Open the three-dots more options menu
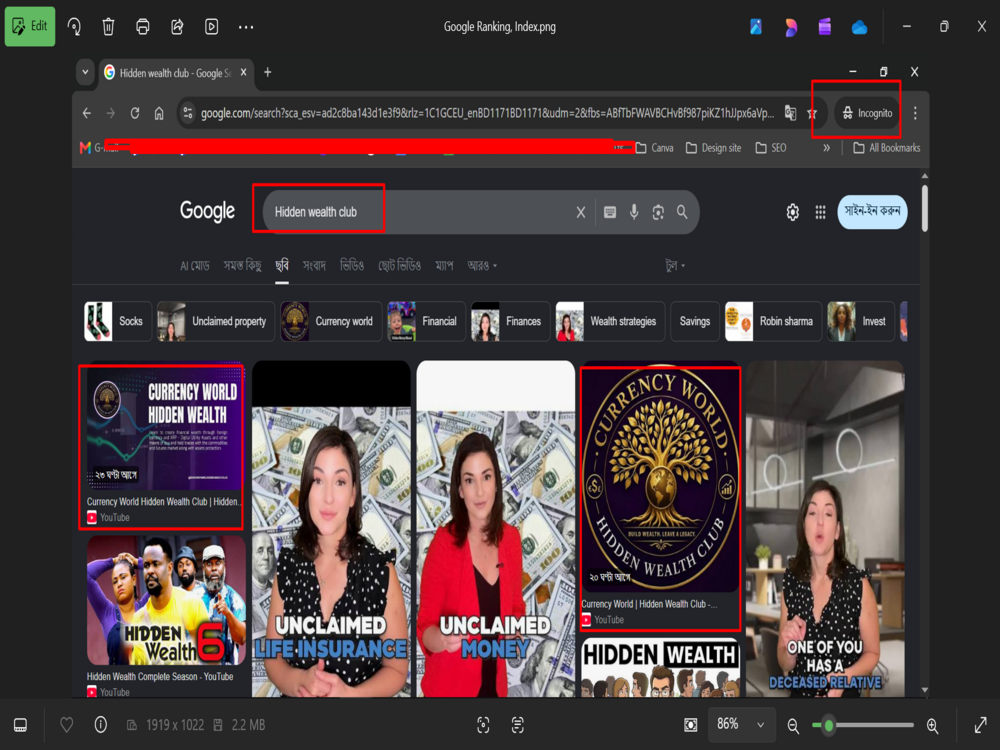 [246, 27]
